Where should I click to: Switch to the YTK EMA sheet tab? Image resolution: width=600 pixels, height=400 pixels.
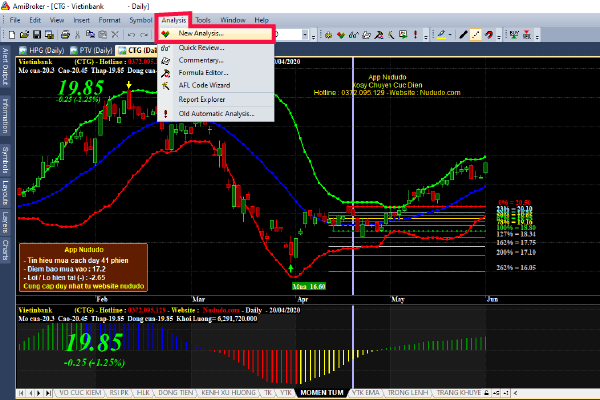coord(365,393)
